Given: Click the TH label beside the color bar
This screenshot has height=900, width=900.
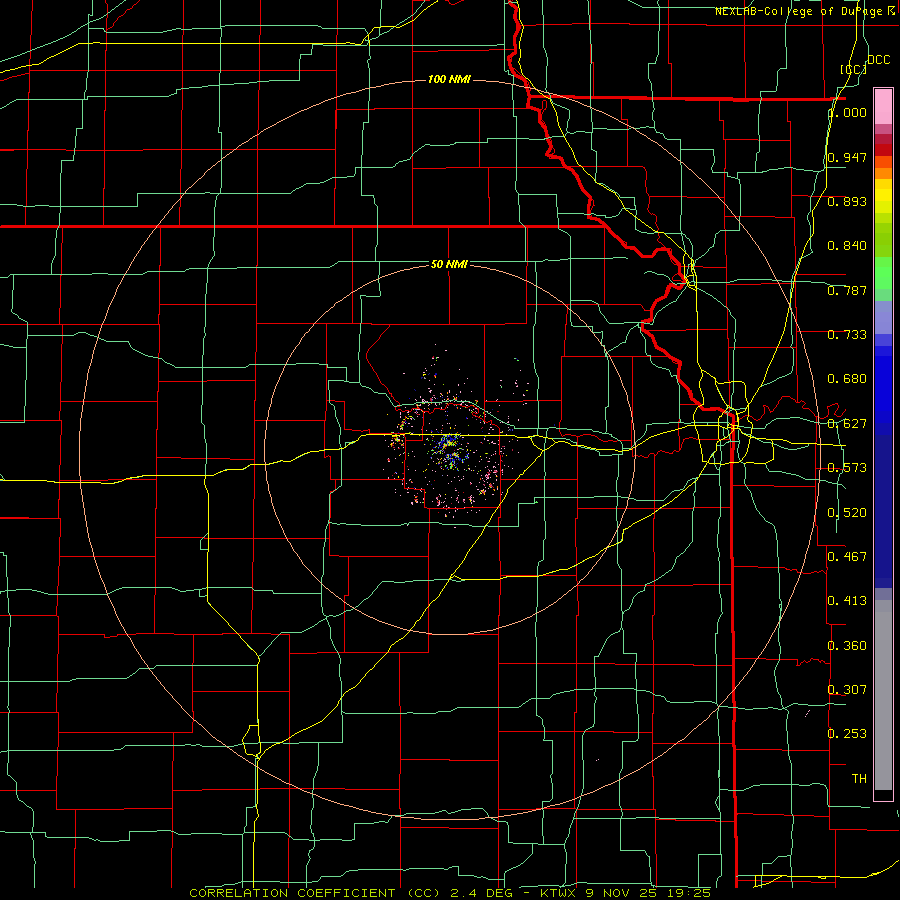Looking at the screenshot, I should 859,779.
